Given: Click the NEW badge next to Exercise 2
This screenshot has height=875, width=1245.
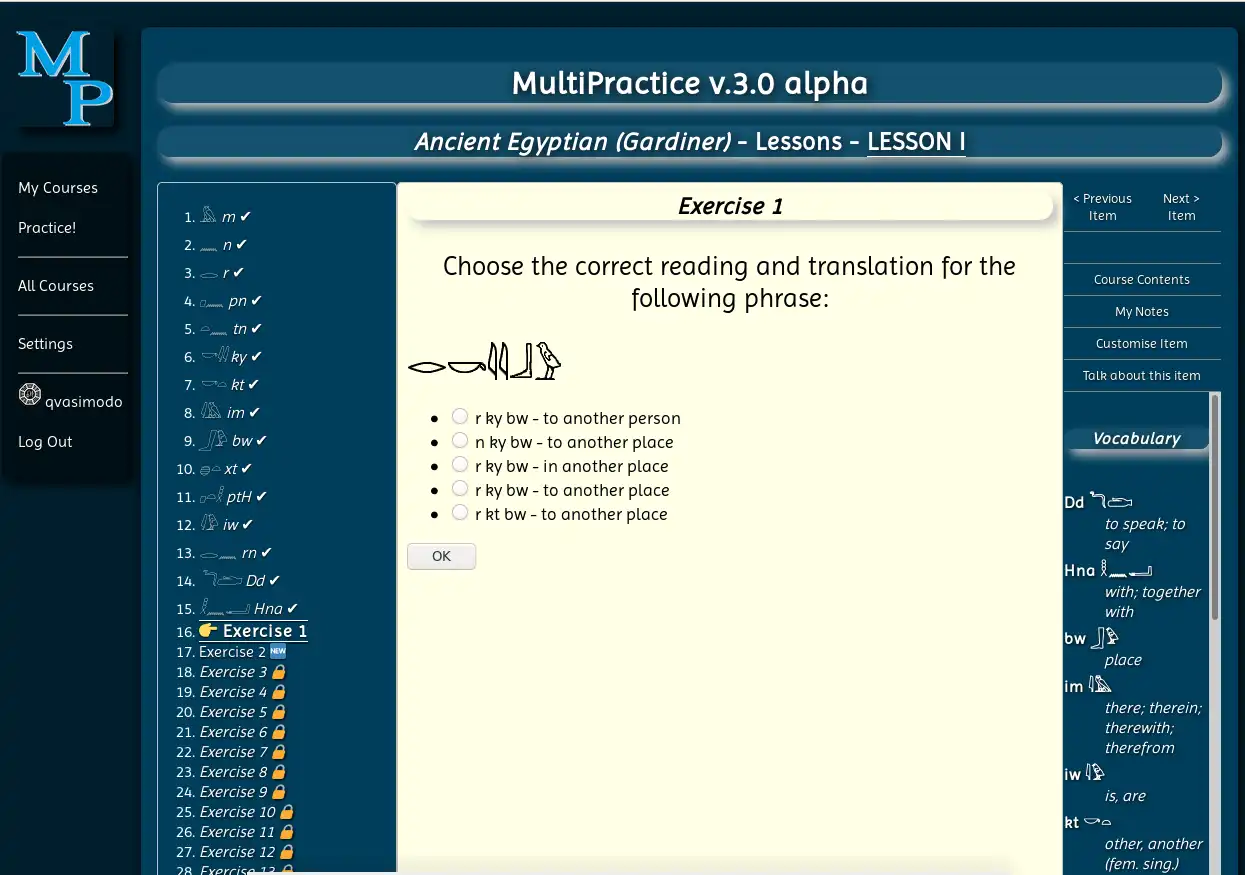Looking at the screenshot, I should click(278, 652).
